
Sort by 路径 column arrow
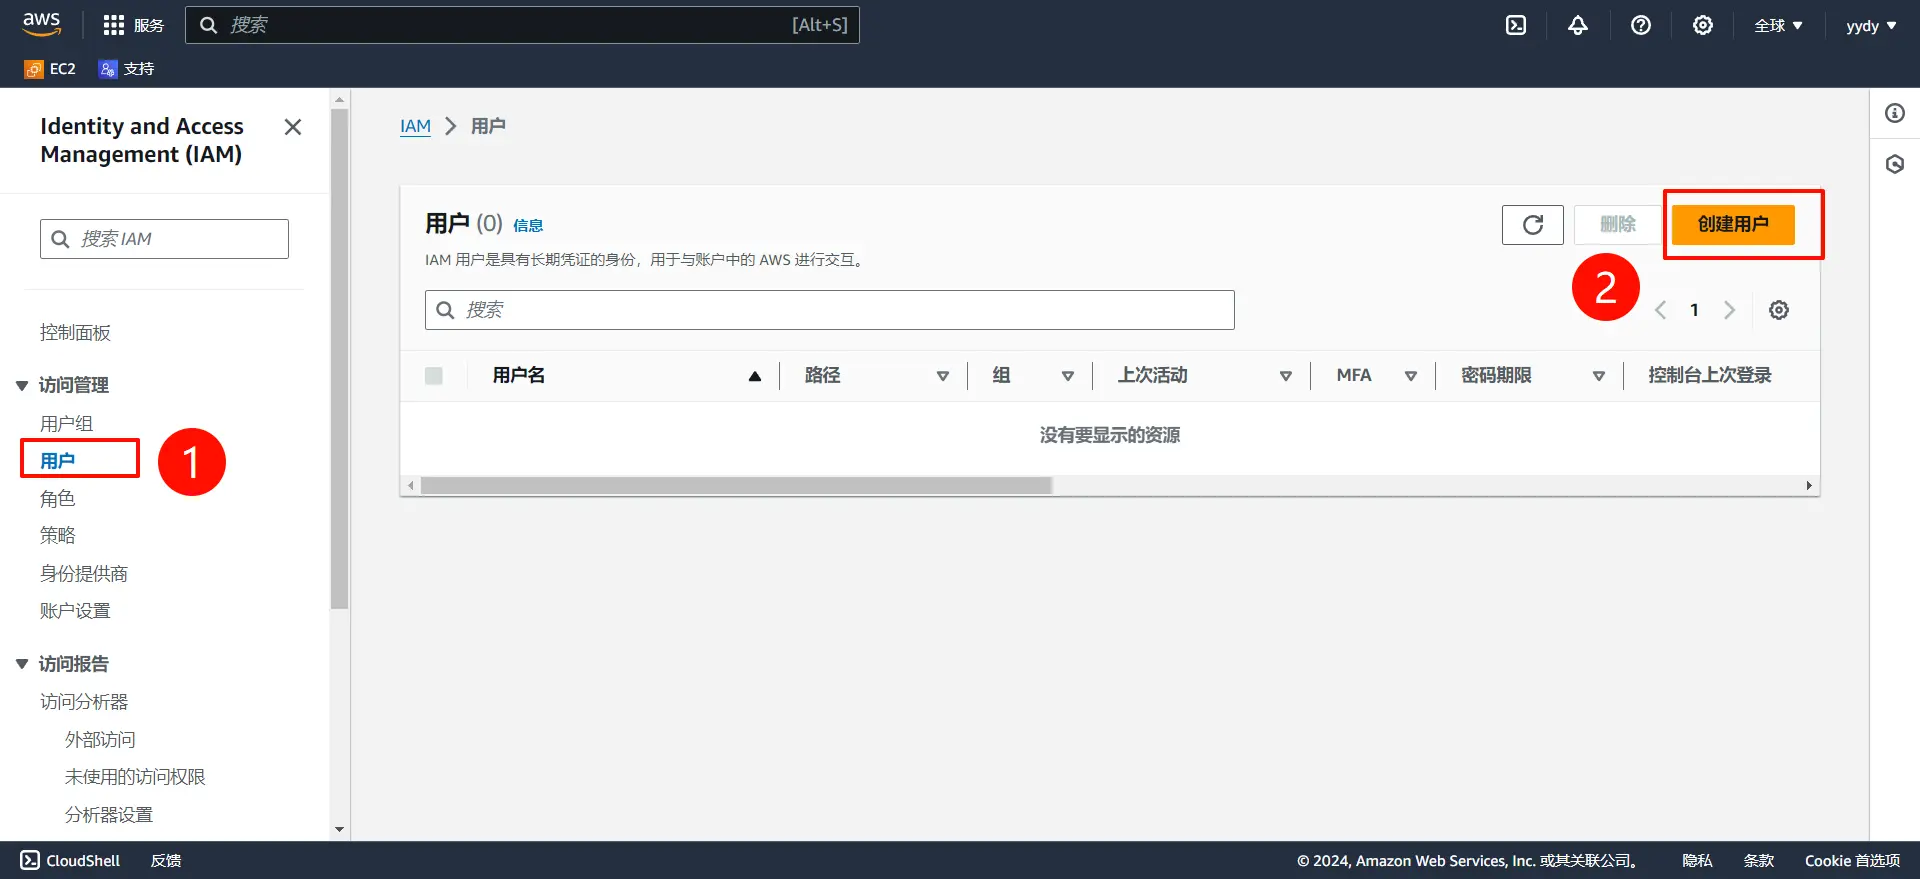pyautogui.click(x=942, y=376)
